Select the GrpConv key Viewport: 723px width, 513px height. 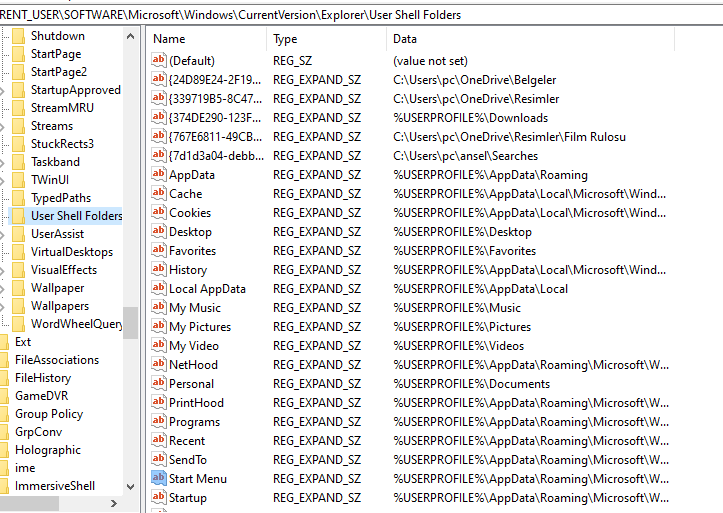38,432
